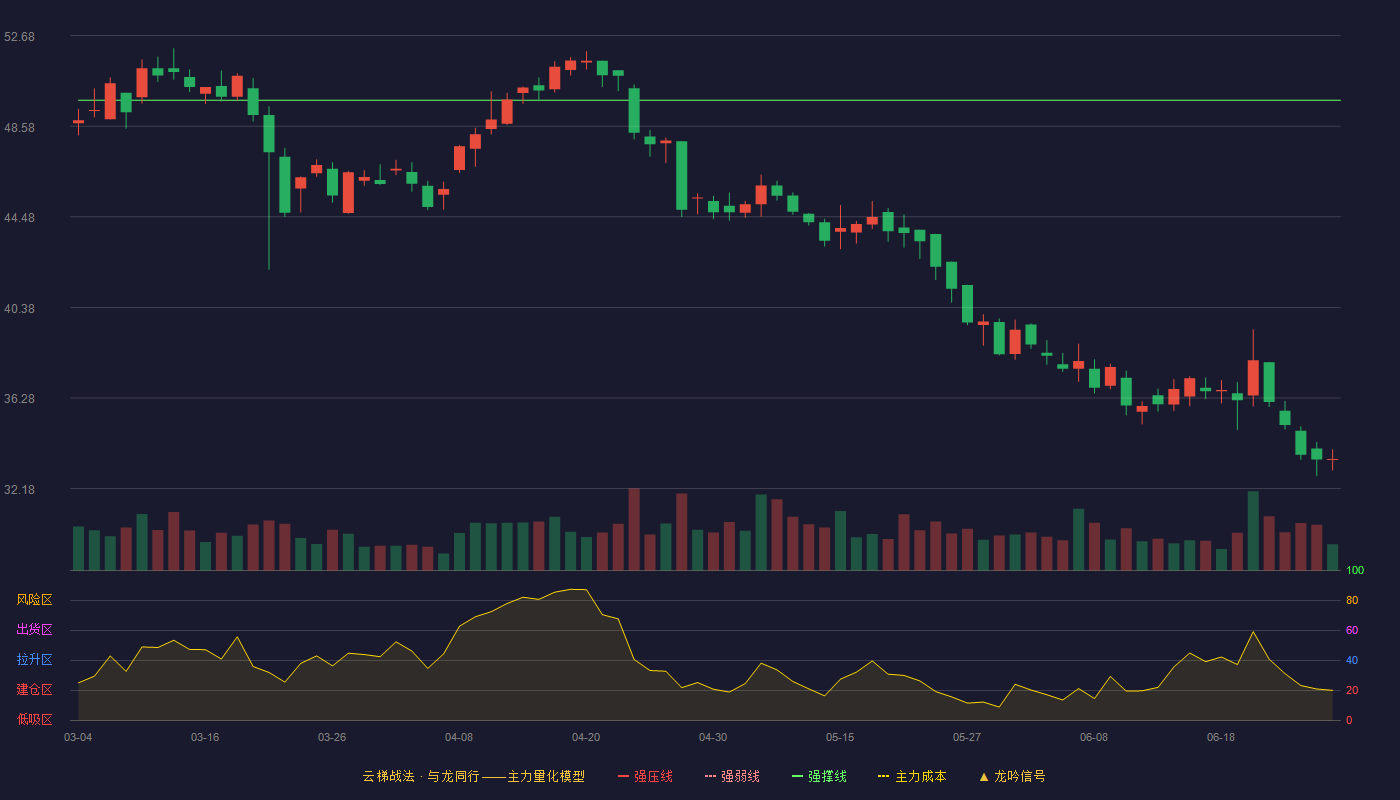
Task: Click the 03-26 date label
Action: [332, 737]
